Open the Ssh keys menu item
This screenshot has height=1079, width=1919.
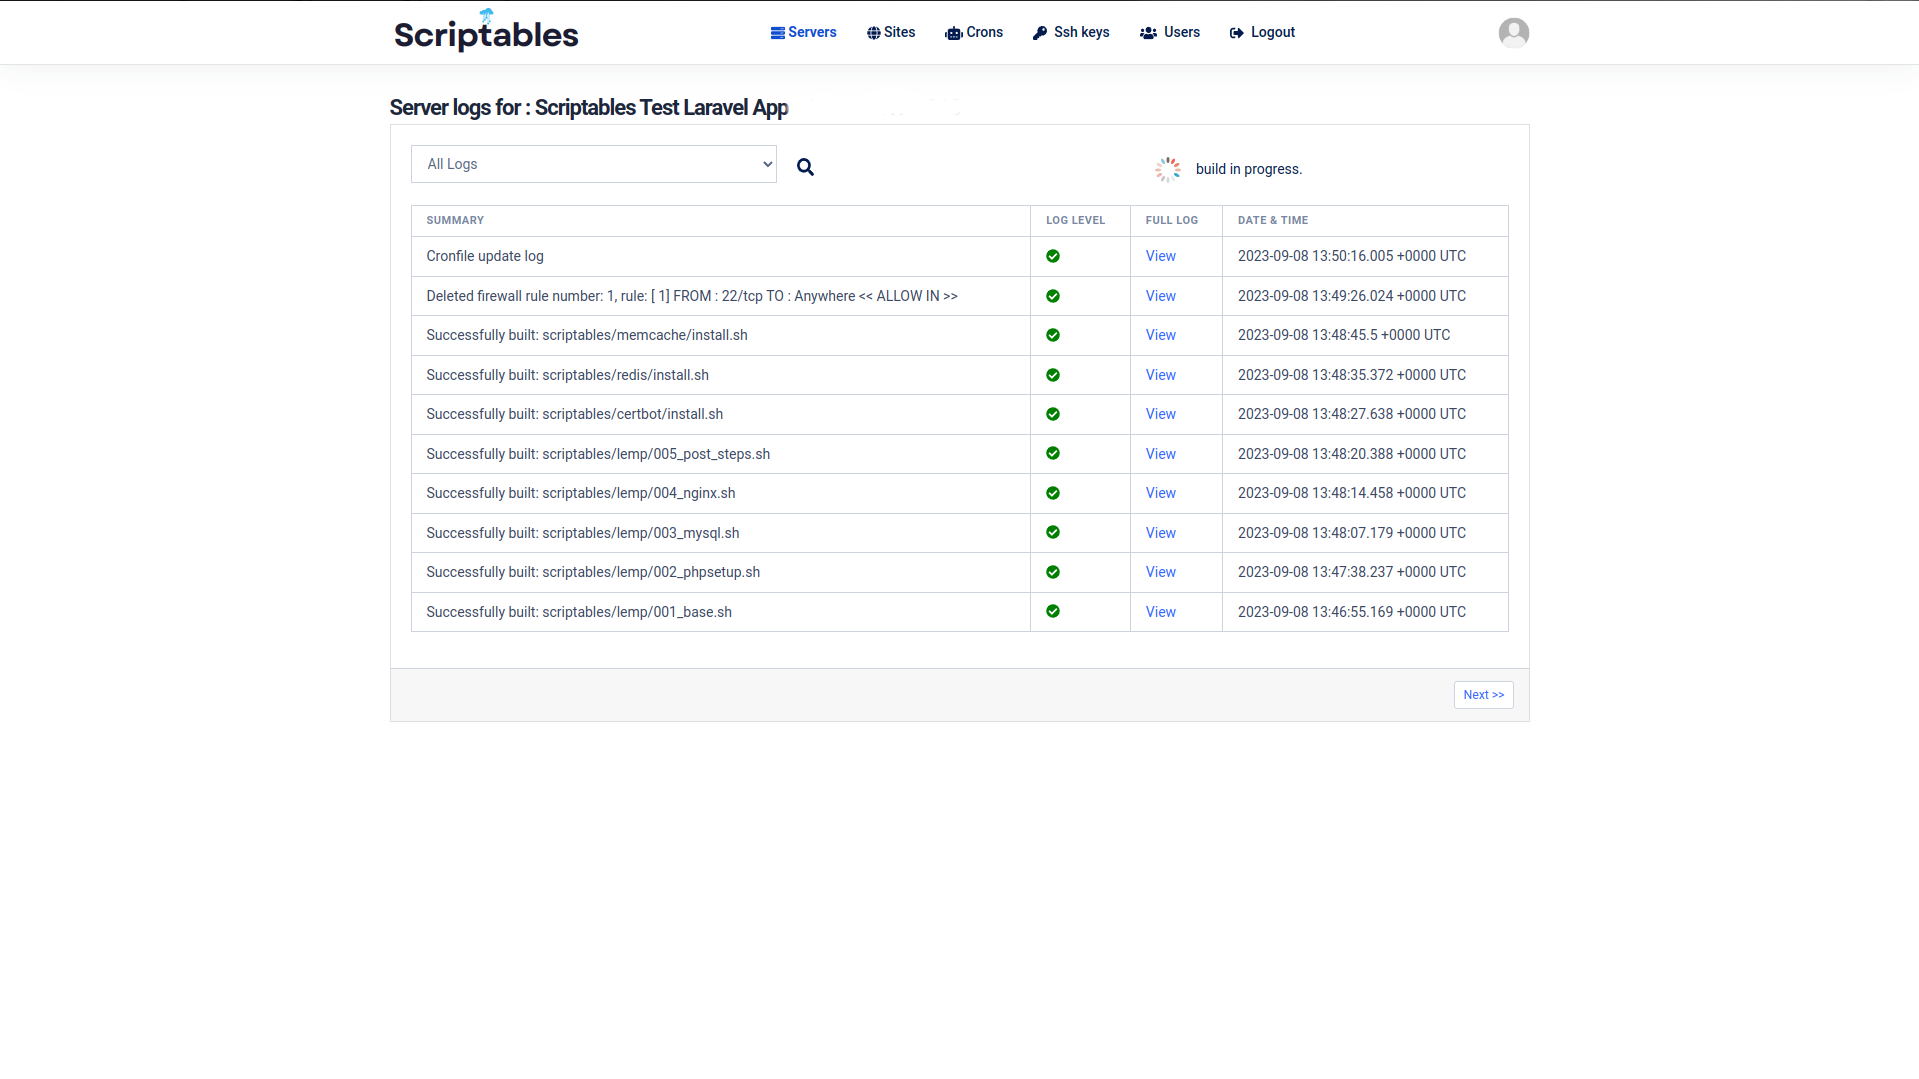click(1071, 32)
